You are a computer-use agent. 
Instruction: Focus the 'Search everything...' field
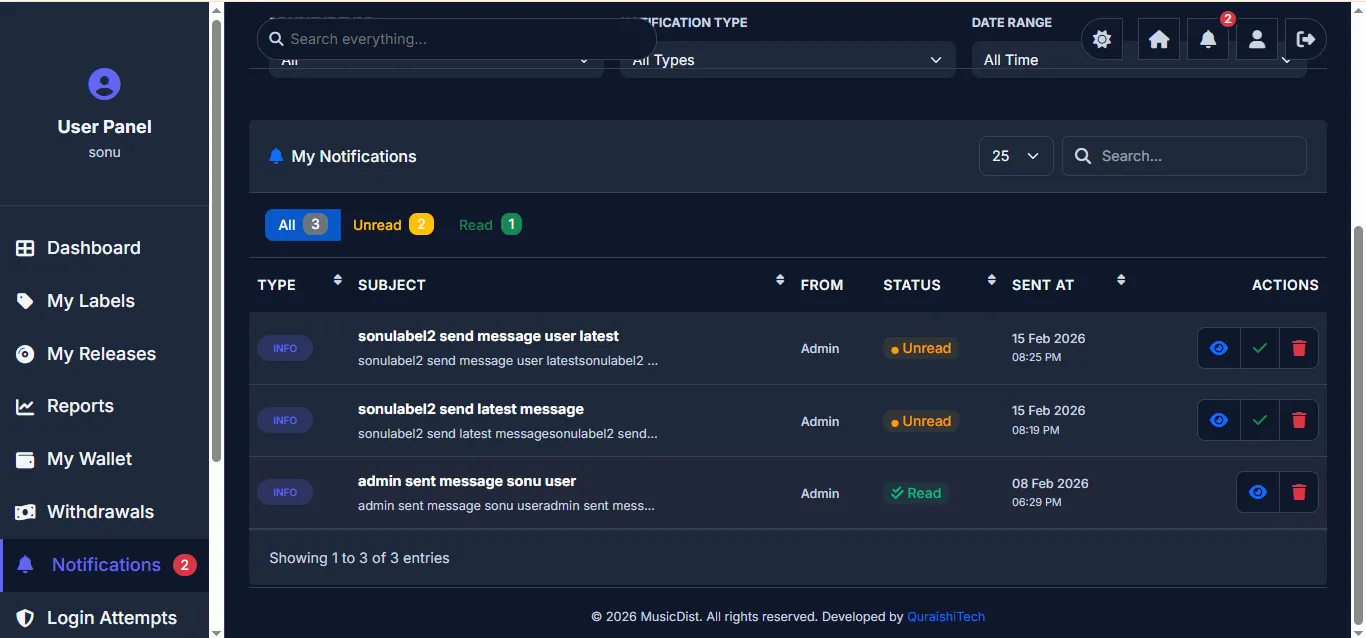click(457, 39)
